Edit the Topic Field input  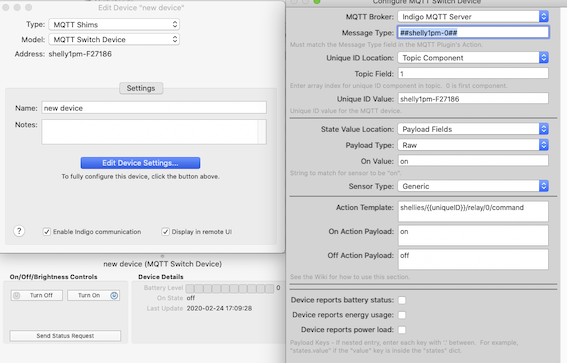point(473,73)
